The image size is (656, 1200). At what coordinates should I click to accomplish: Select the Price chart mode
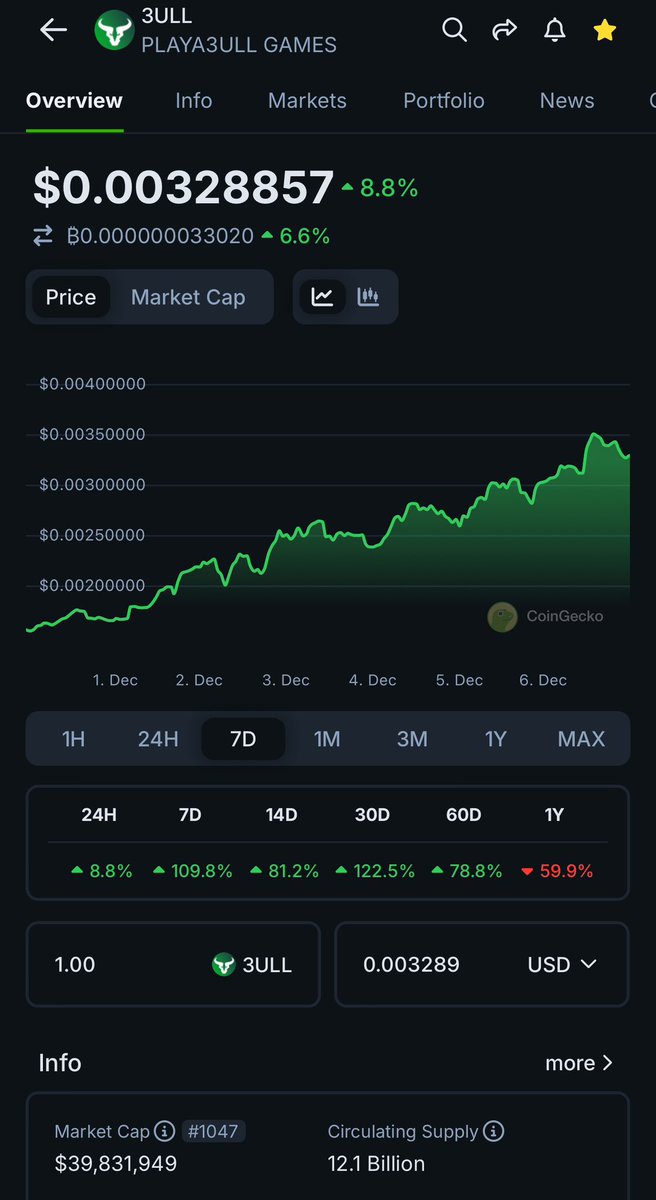pos(71,297)
